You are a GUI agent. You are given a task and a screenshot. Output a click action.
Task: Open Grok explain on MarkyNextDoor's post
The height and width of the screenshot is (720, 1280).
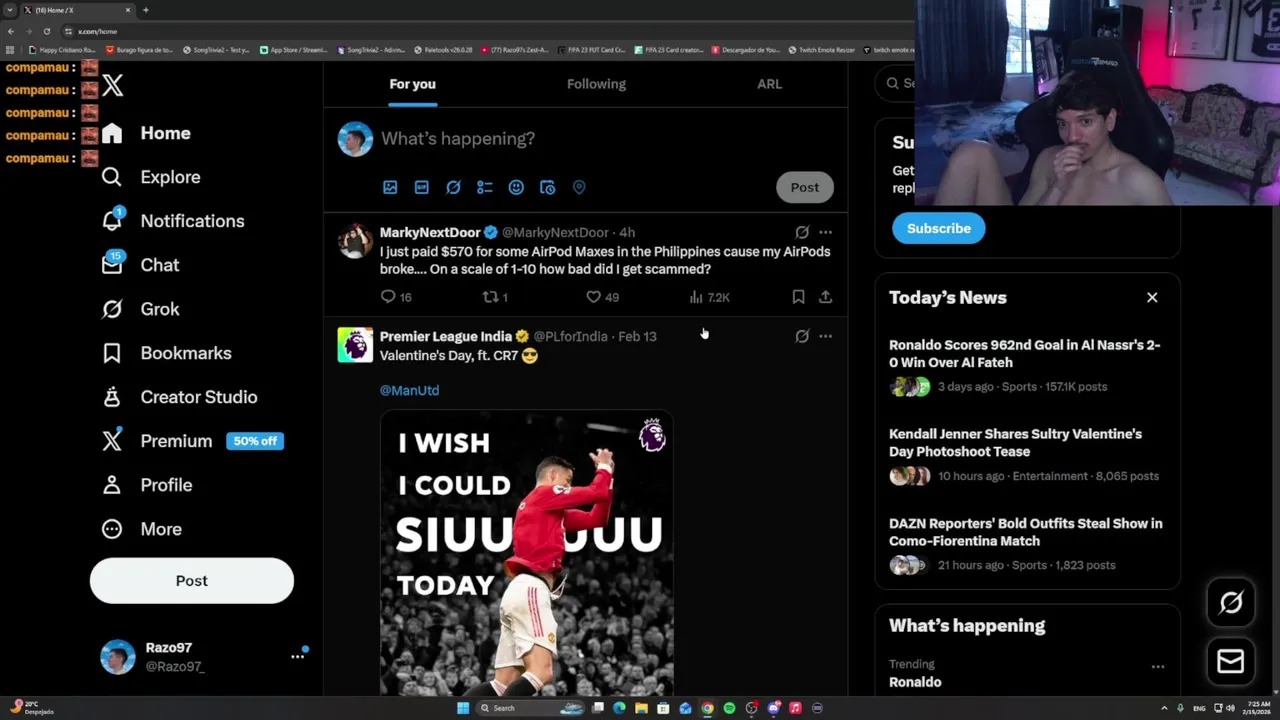coord(802,232)
